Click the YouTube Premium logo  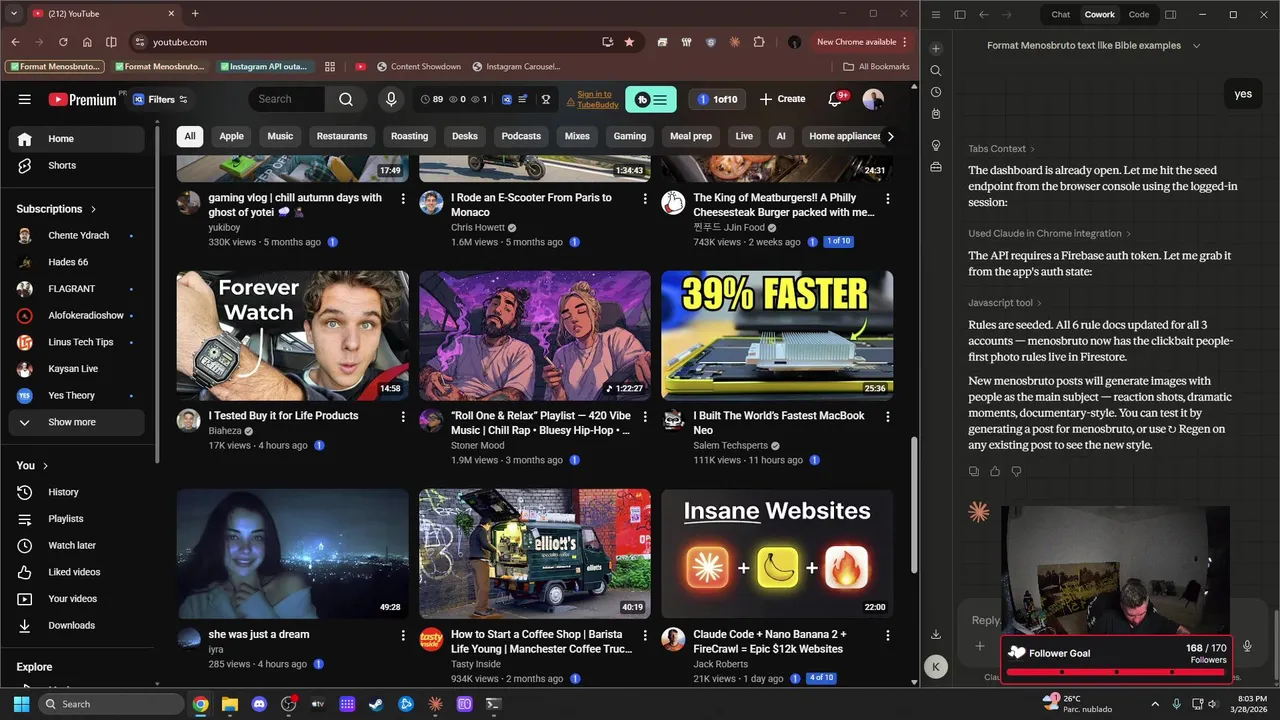click(83, 99)
